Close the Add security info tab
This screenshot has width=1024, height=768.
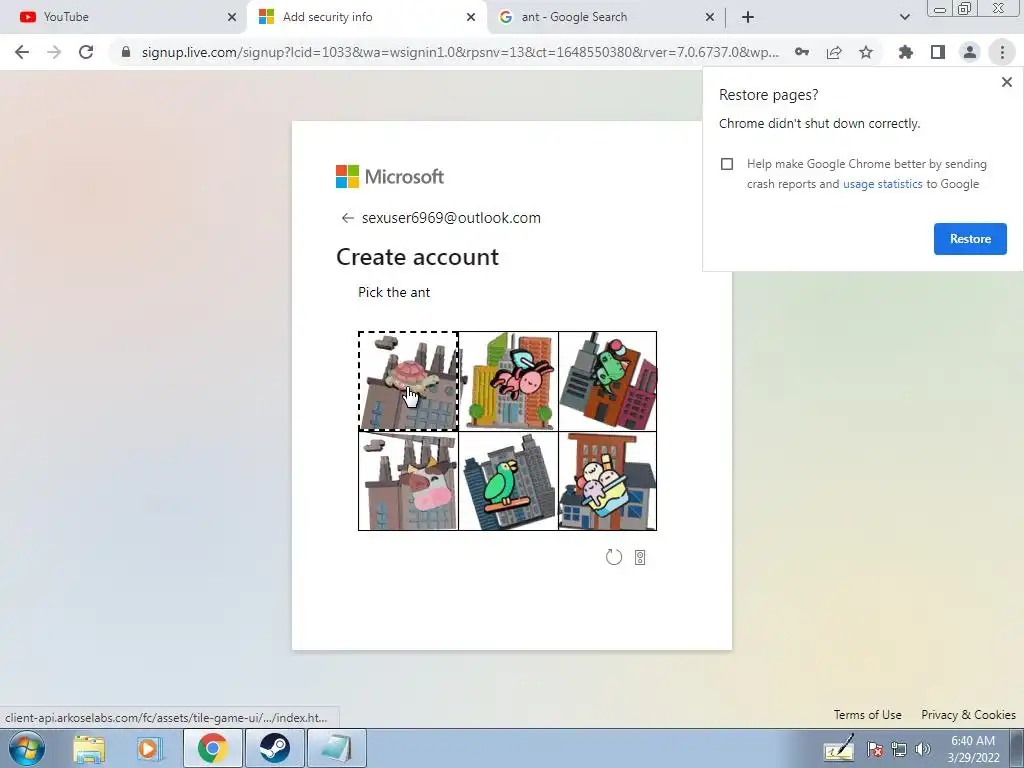(x=471, y=17)
